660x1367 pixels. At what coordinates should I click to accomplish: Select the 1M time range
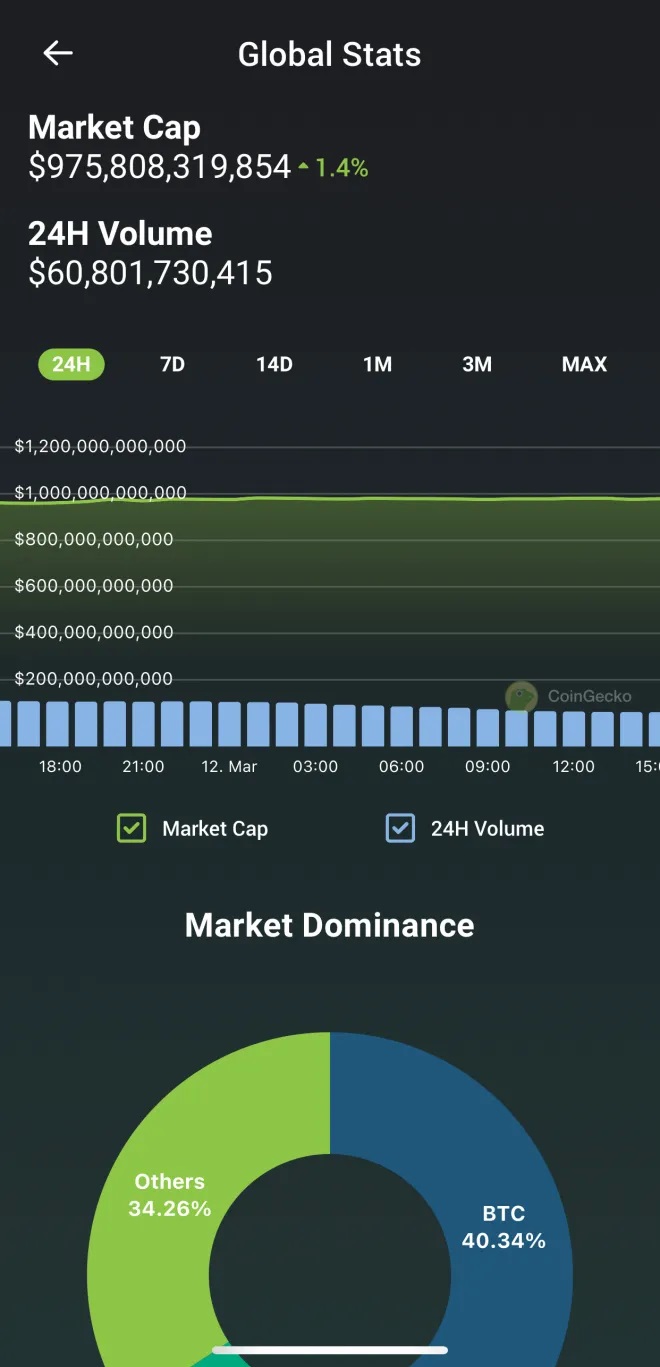(377, 364)
